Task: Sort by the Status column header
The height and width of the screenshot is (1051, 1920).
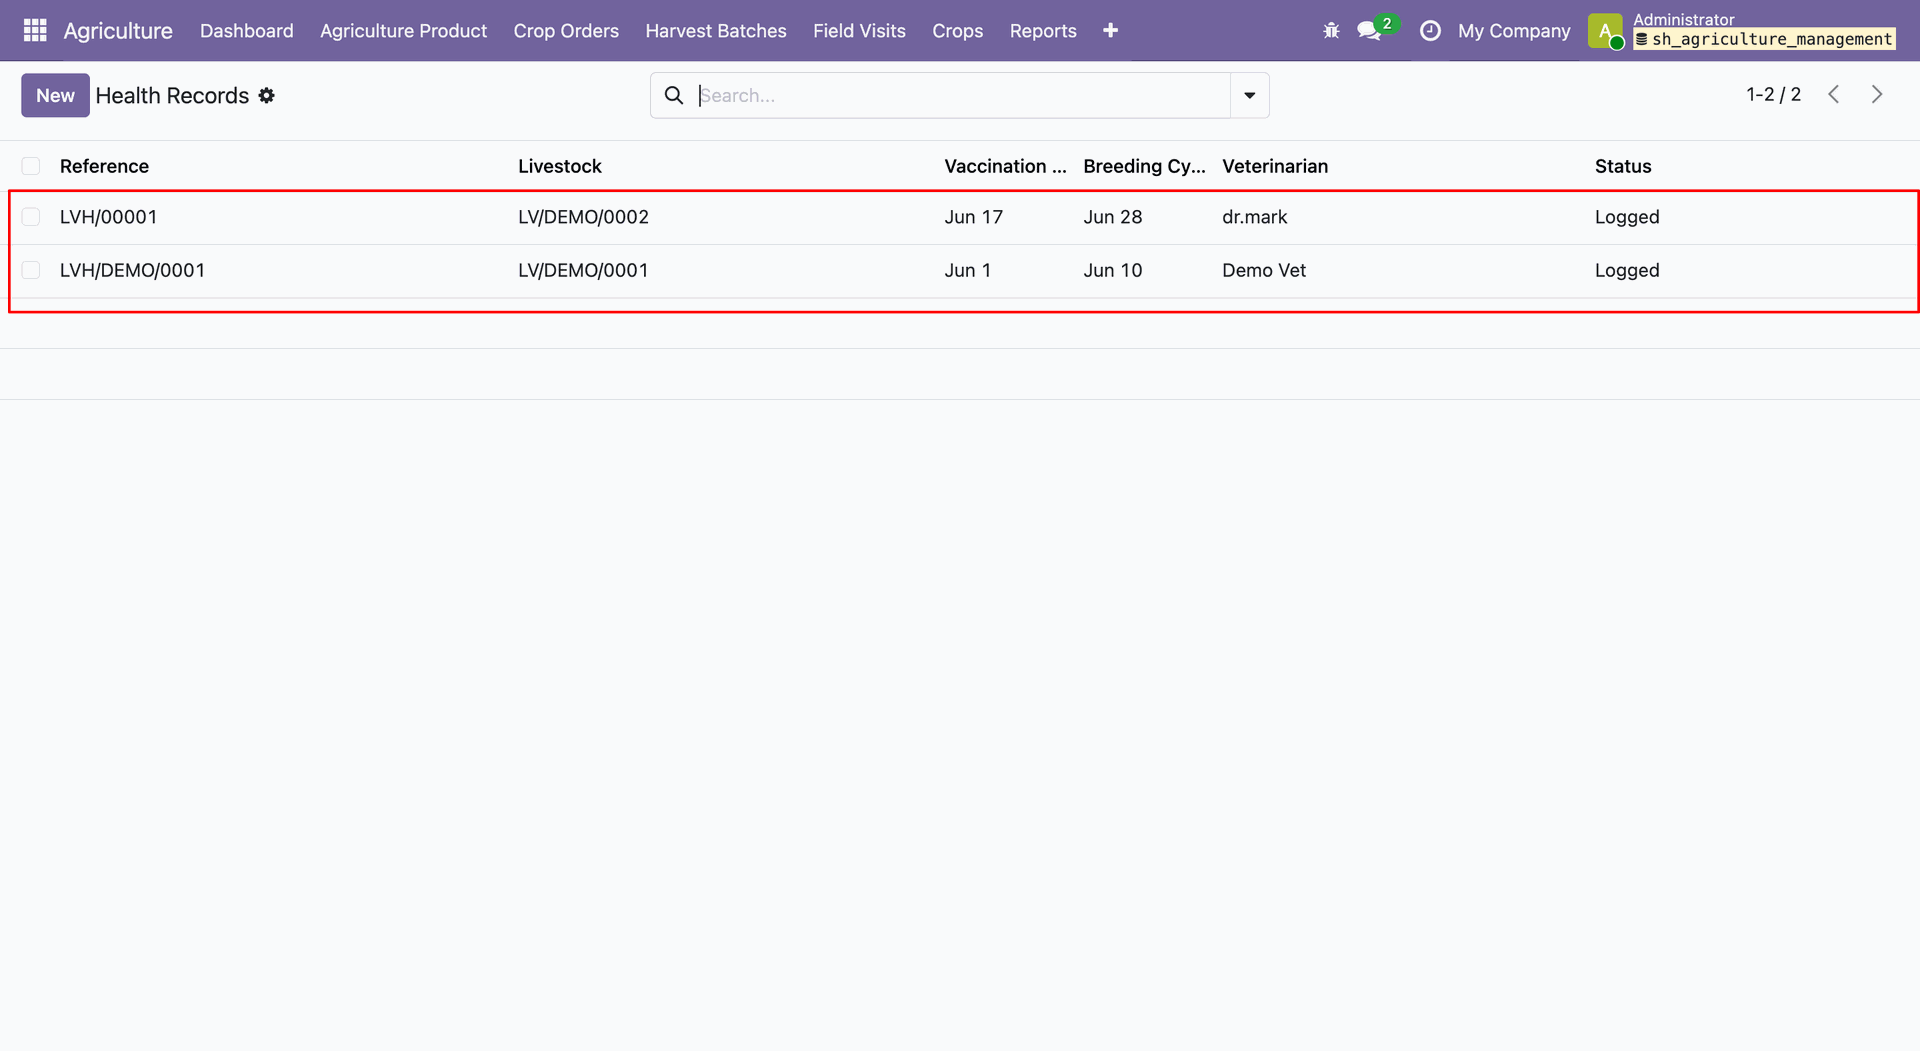Action: pos(1623,166)
